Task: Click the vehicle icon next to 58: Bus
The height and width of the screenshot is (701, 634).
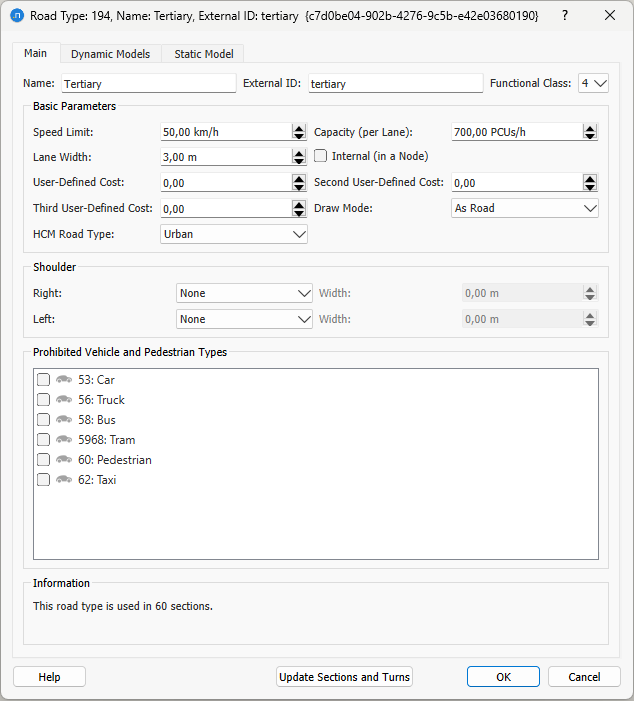Action: point(64,419)
